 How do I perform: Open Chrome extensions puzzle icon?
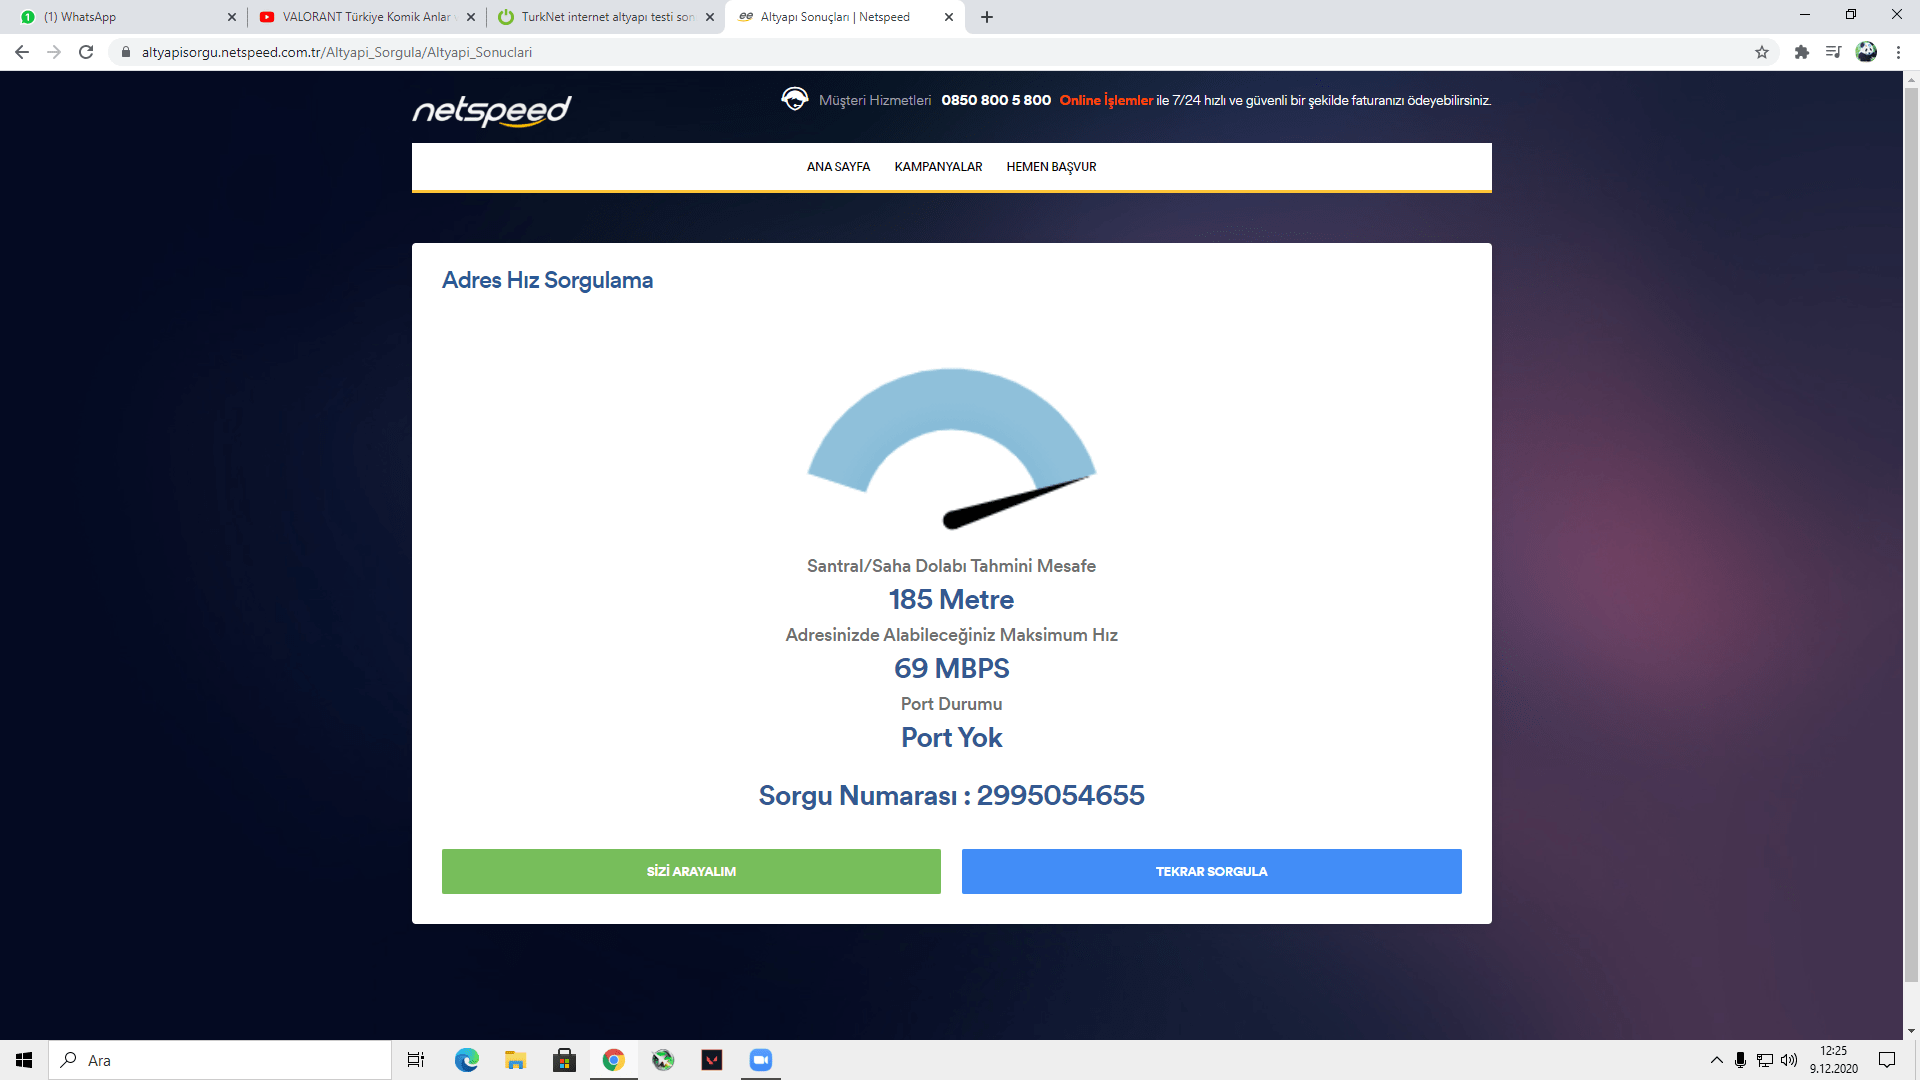1801,52
